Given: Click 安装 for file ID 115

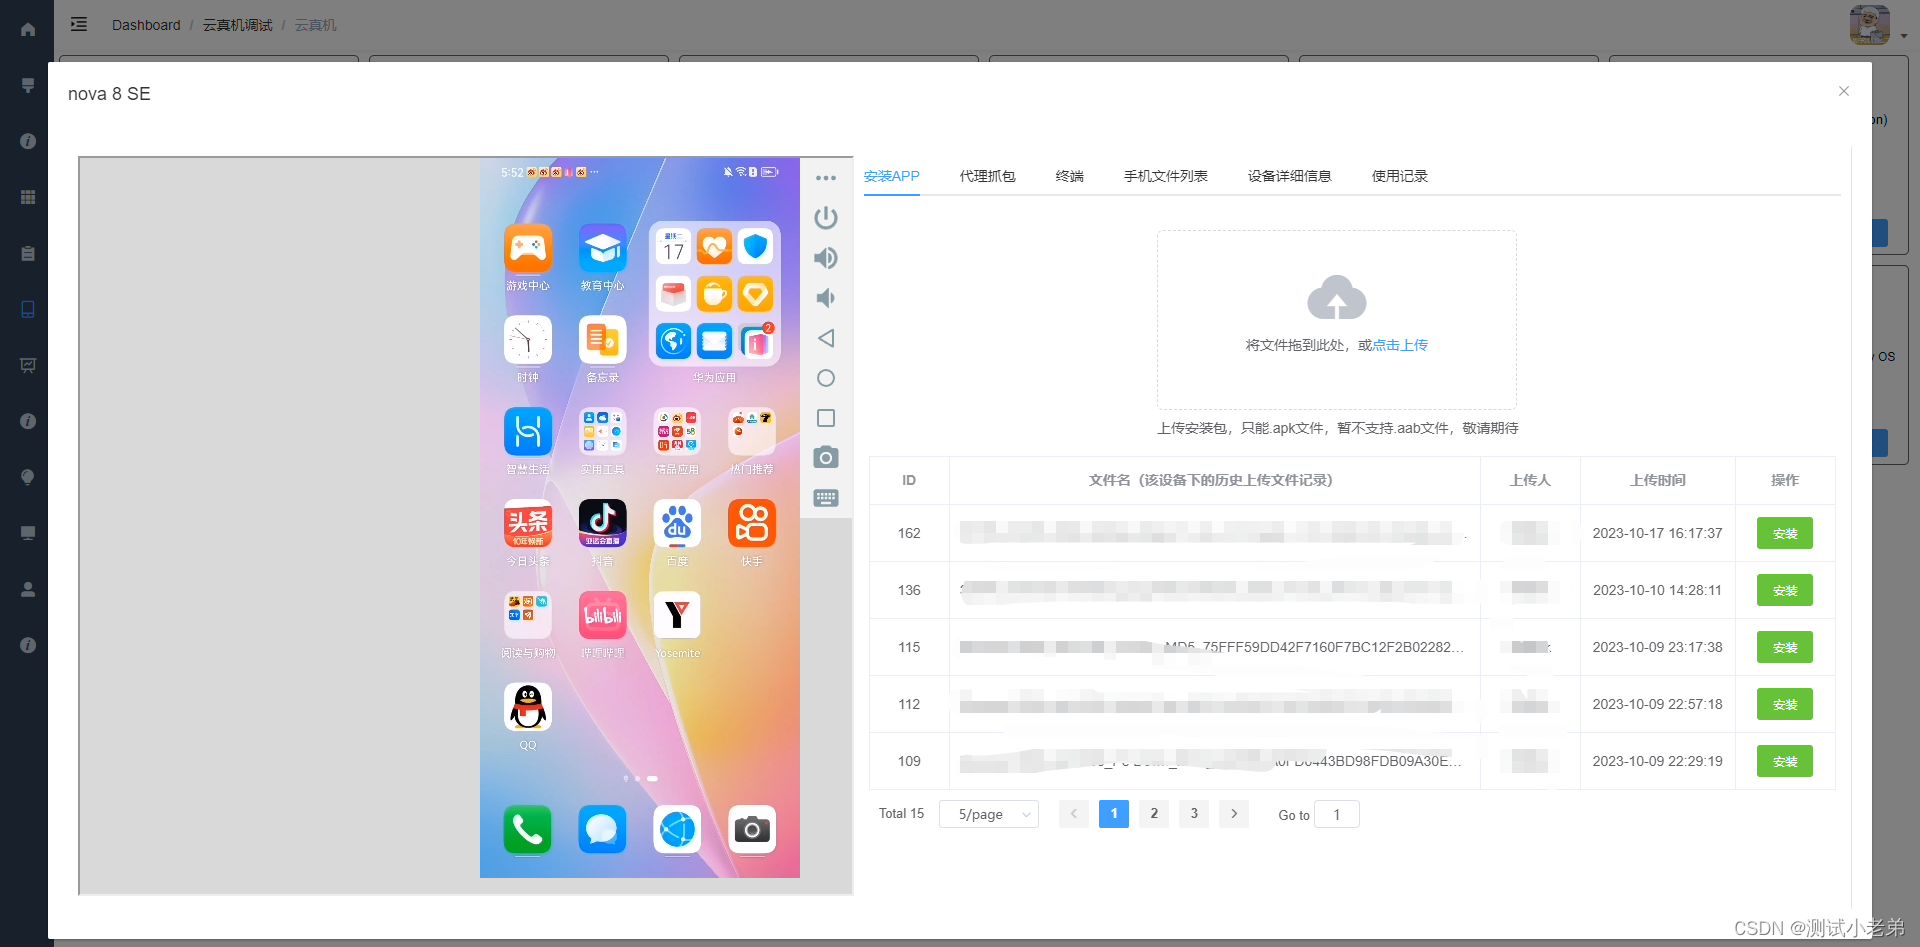Looking at the screenshot, I should tap(1785, 647).
